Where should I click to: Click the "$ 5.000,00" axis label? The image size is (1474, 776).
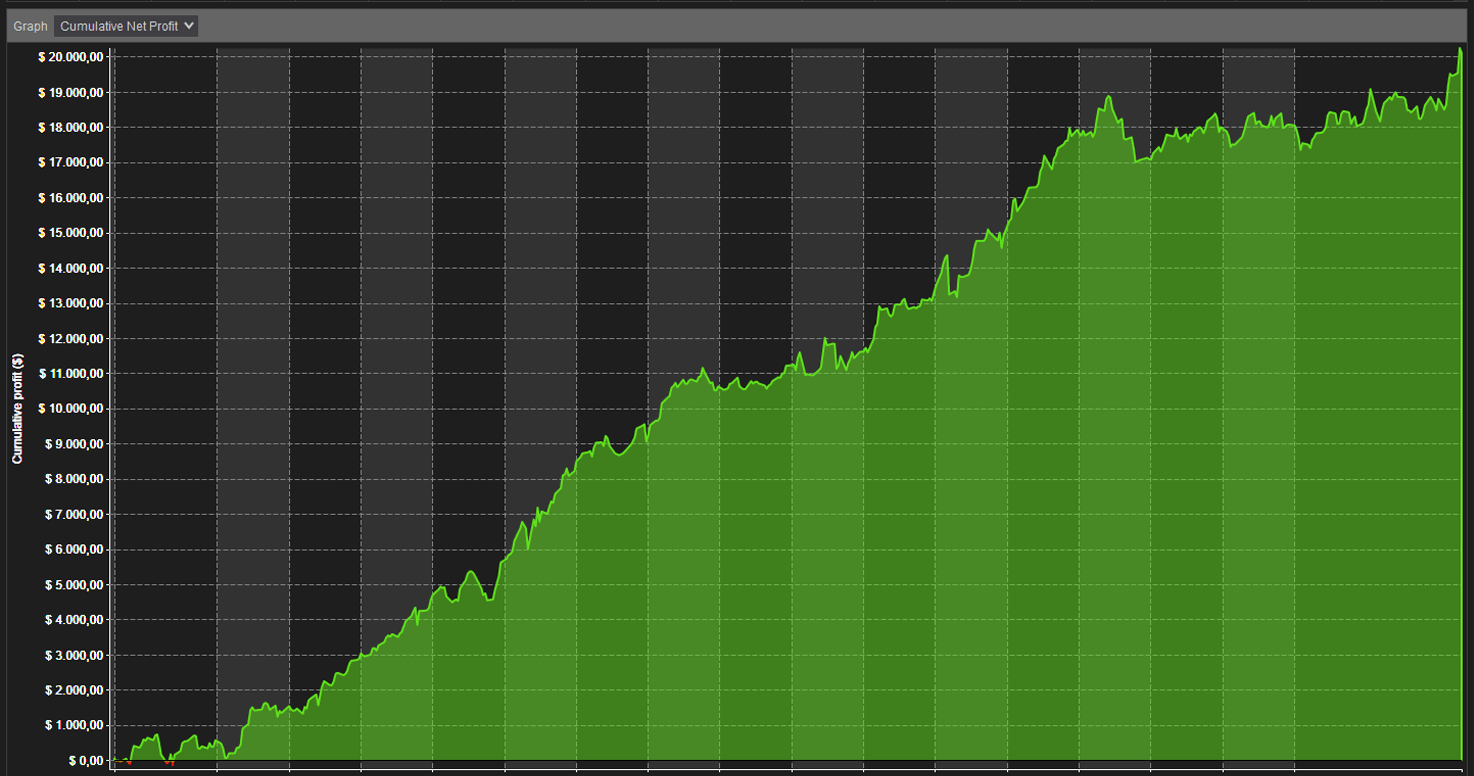pos(74,584)
